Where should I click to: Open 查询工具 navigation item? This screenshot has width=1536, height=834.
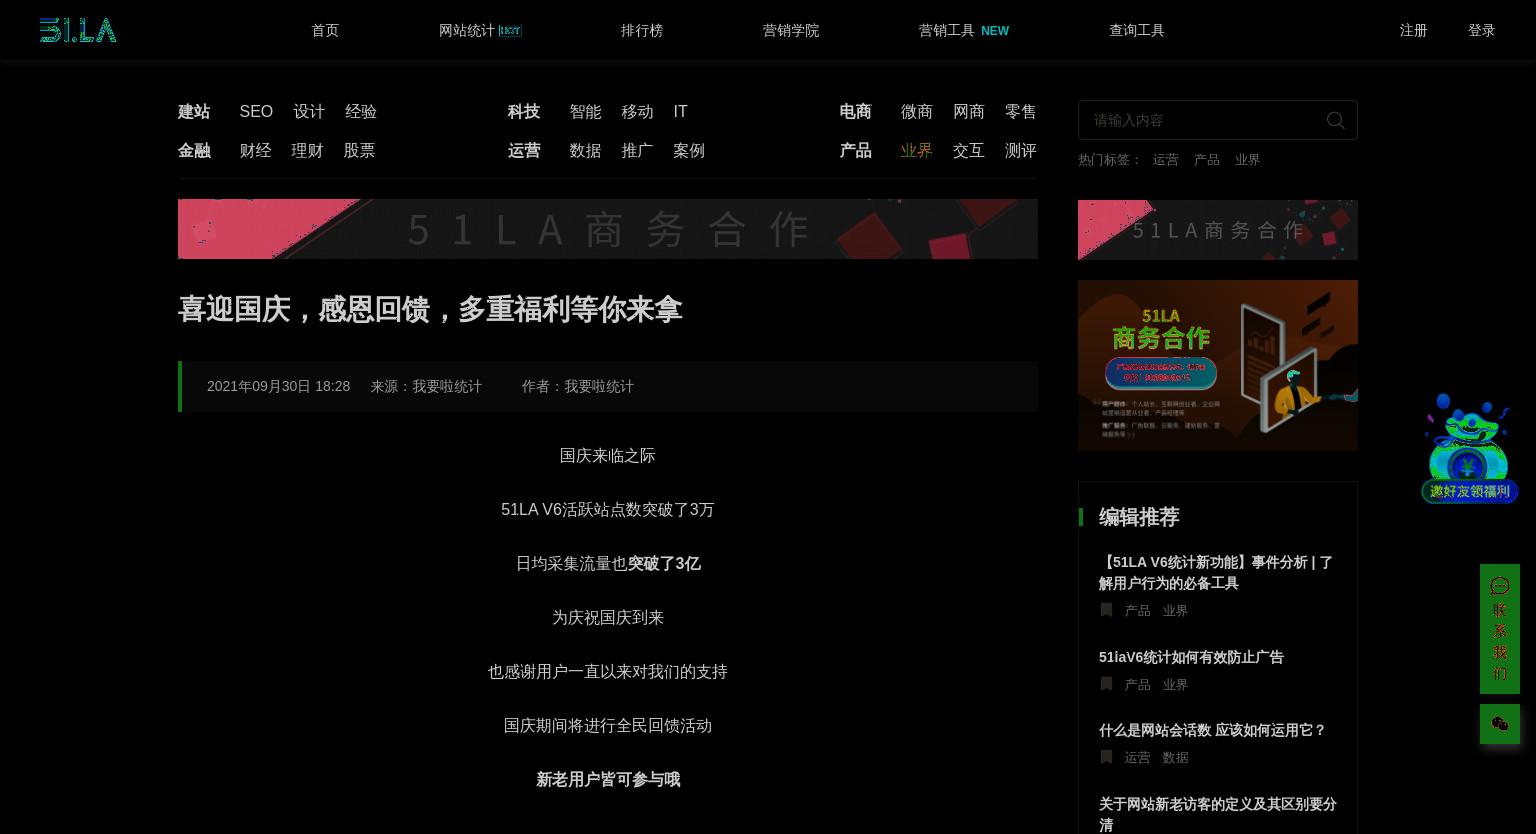tap(1137, 30)
